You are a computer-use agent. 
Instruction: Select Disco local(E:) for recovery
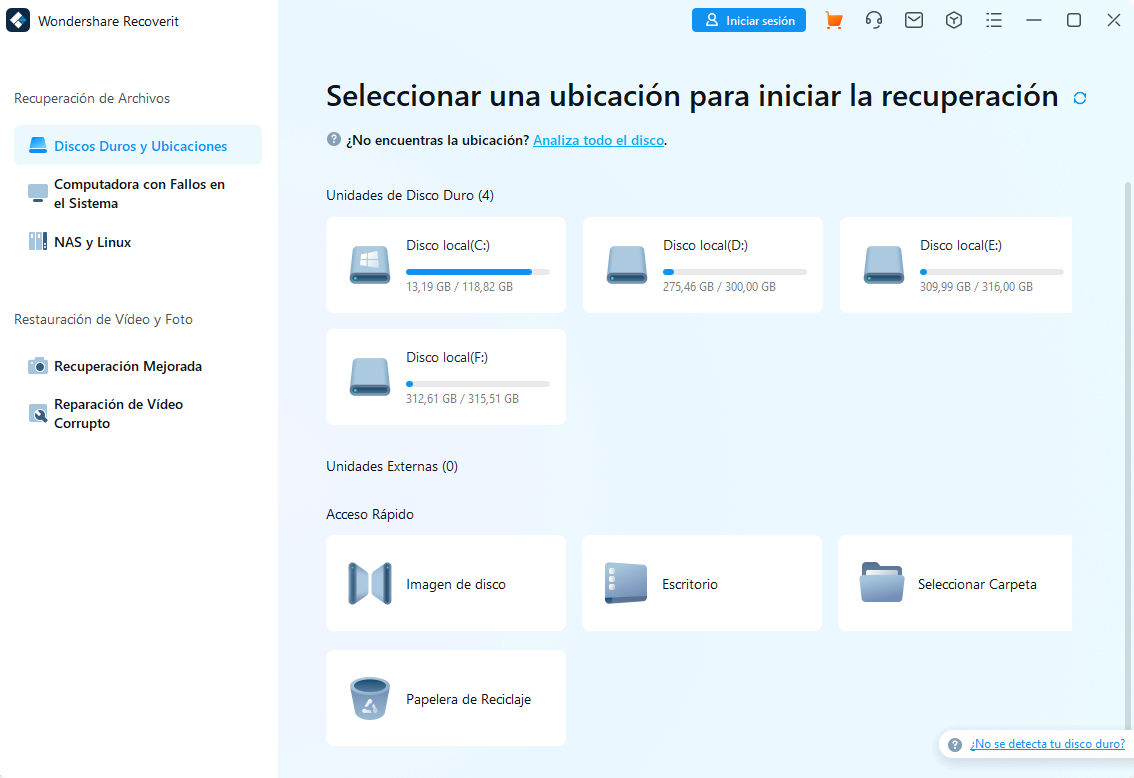click(x=955, y=265)
